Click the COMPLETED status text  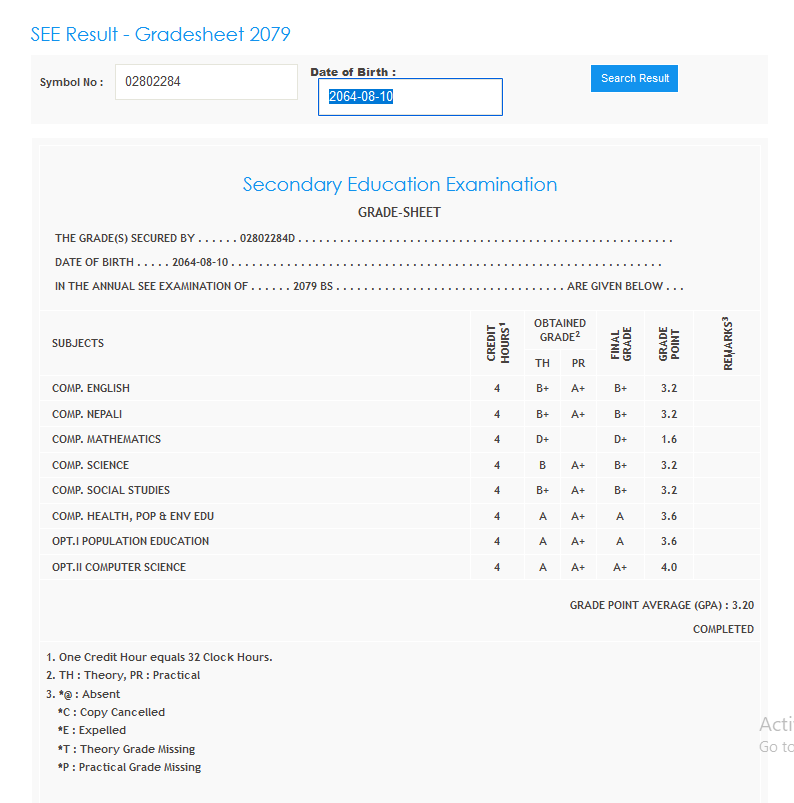pyautogui.click(x=723, y=629)
